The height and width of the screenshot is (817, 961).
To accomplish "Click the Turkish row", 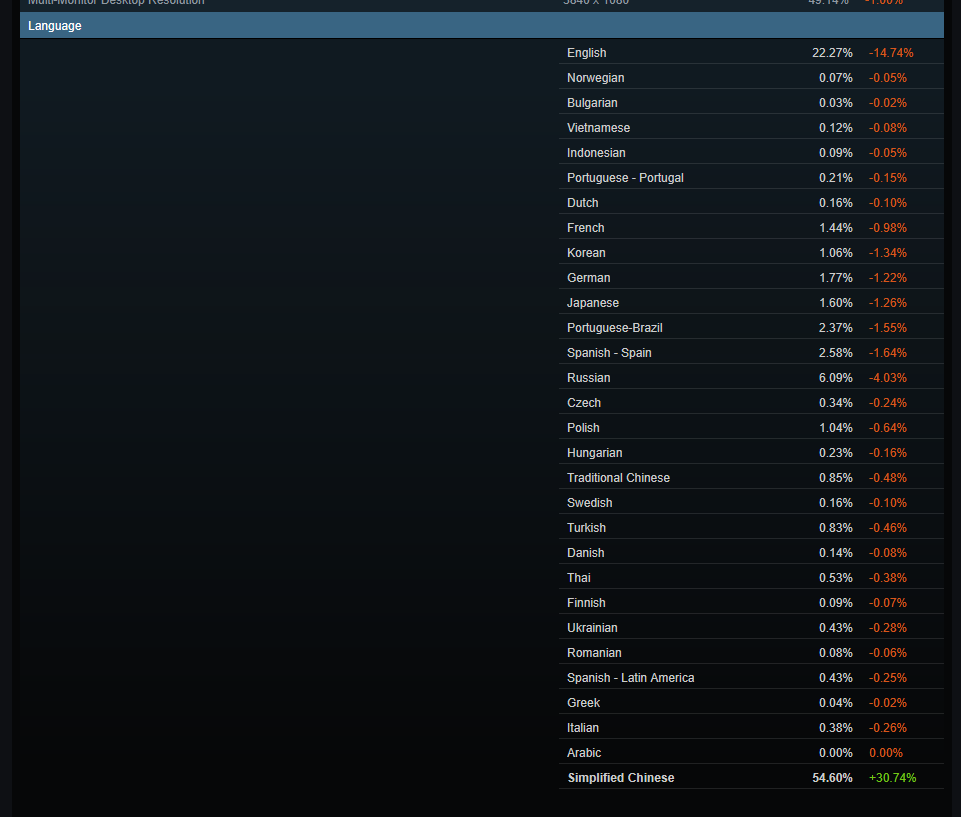I will [751, 528].
